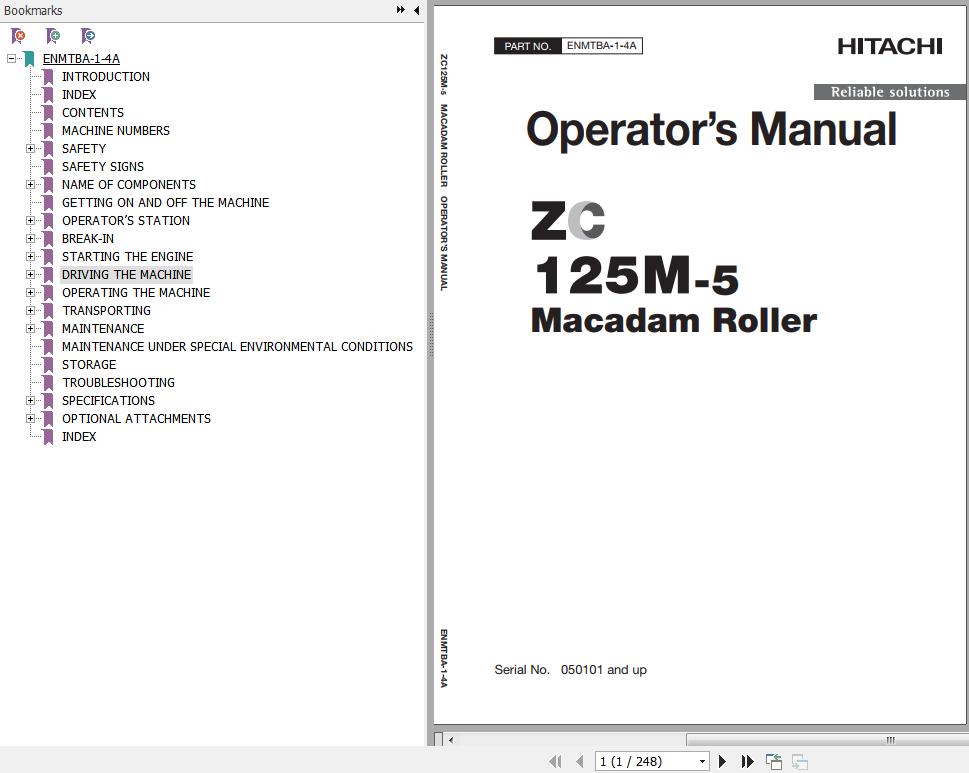This screenshot has width=969, height=773.
Task: Go to the previous page
Action: (x=580, y=761)
